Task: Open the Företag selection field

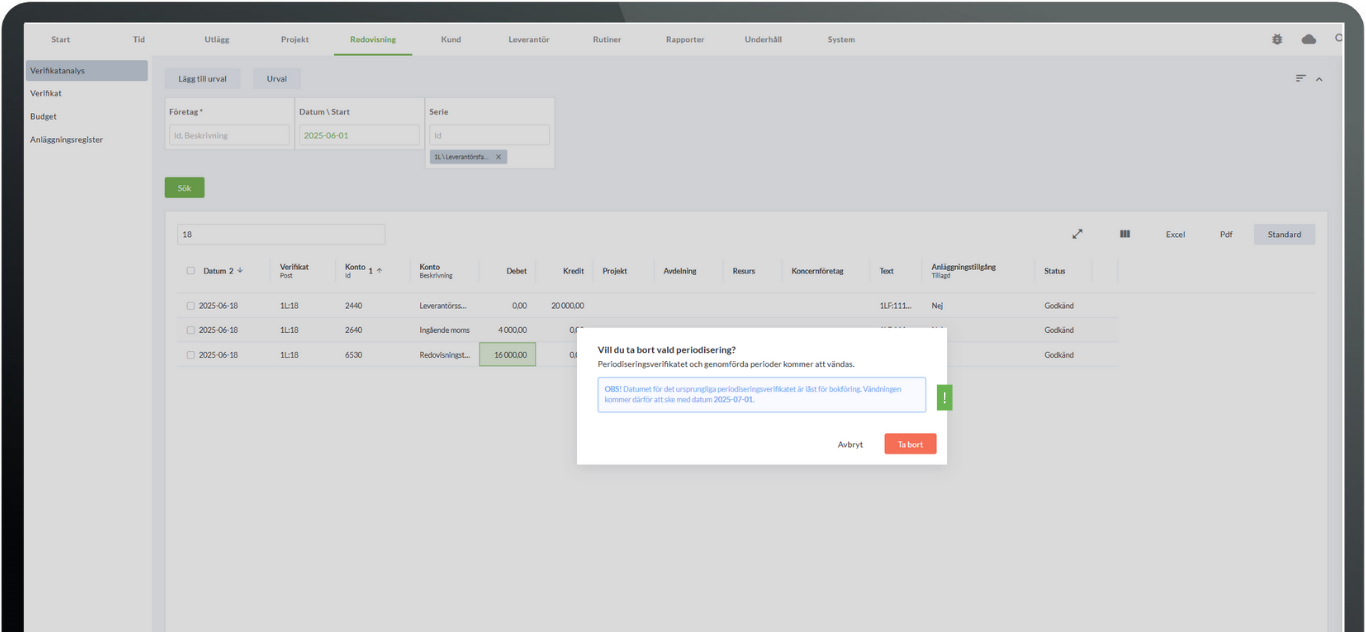Action: click(229, 135)
